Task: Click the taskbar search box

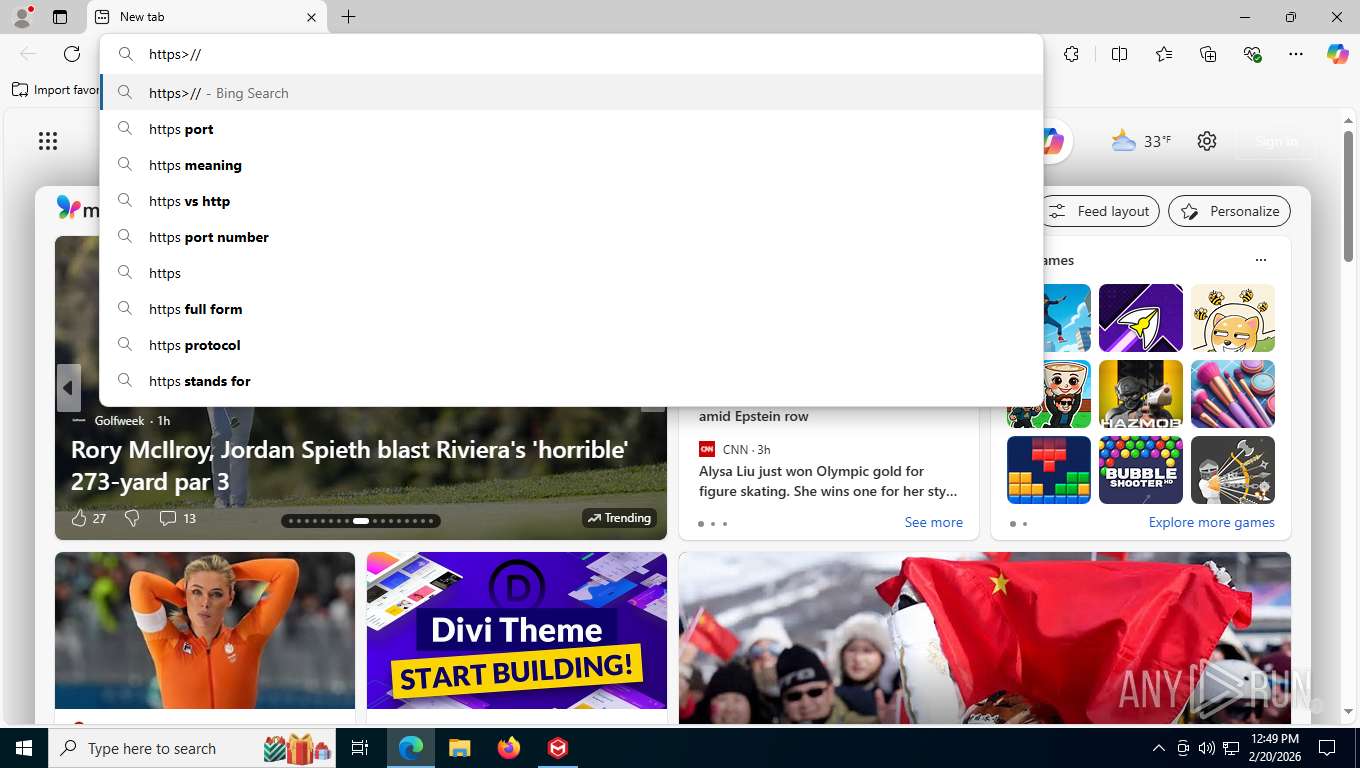Action: [x=192, y=748]
